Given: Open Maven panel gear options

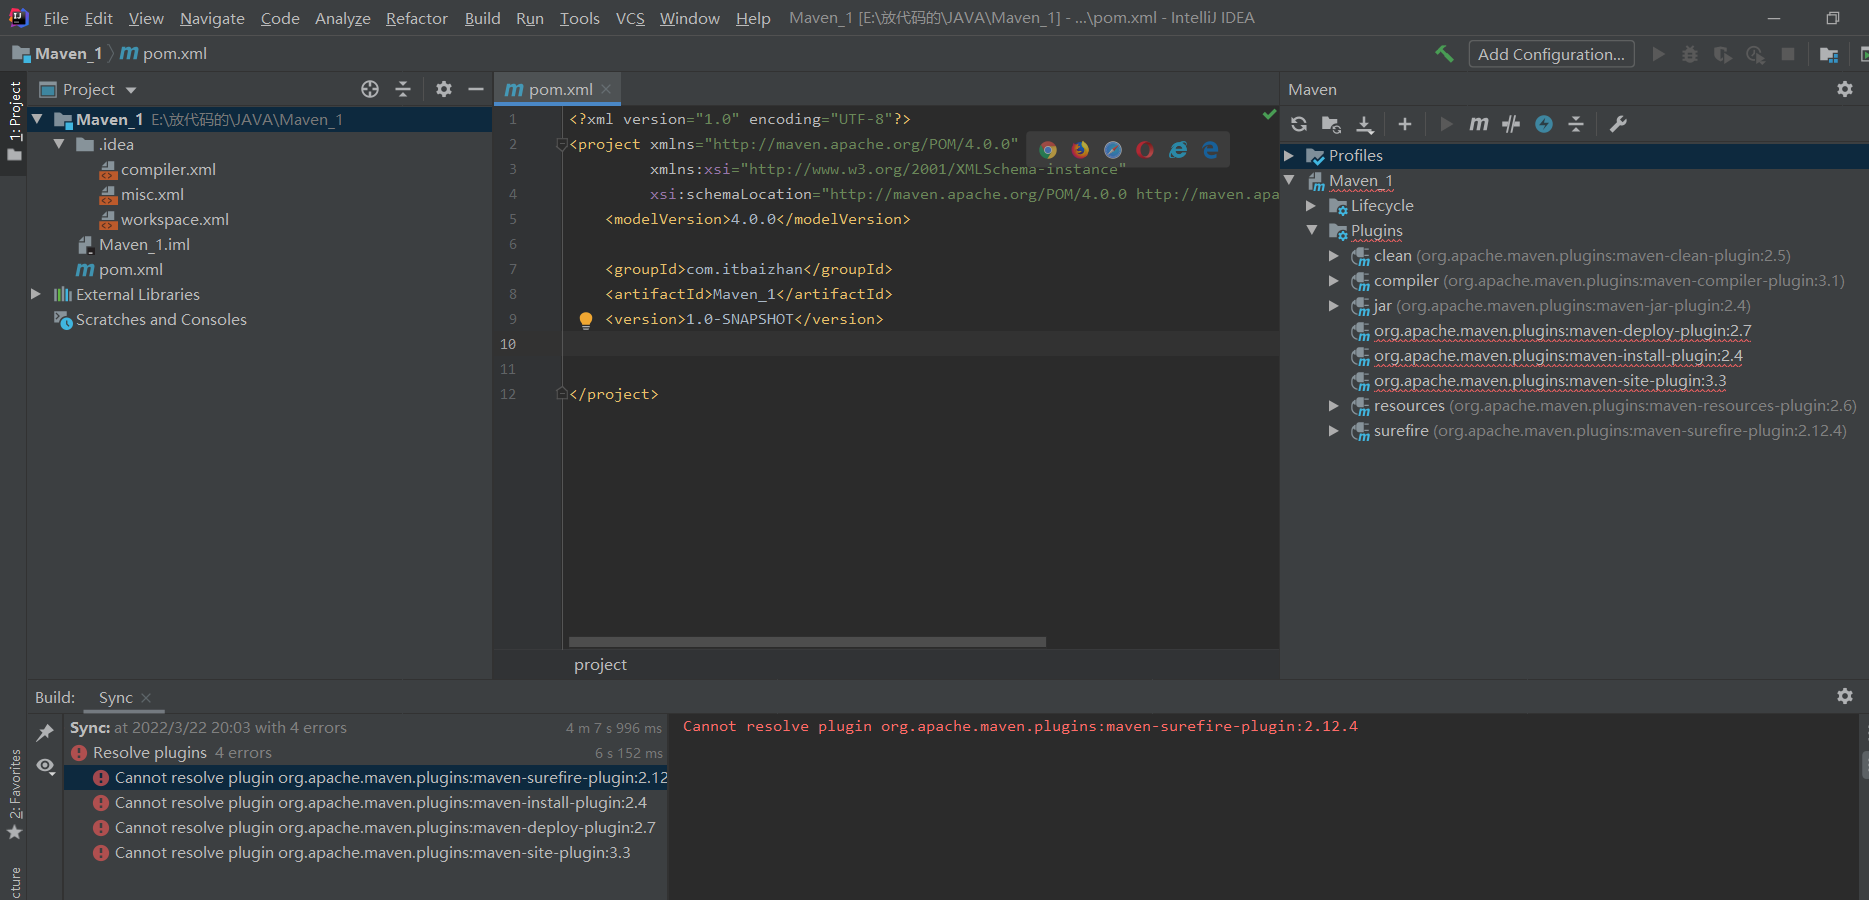Looking at the screenshot, I should pos(1845,89).
